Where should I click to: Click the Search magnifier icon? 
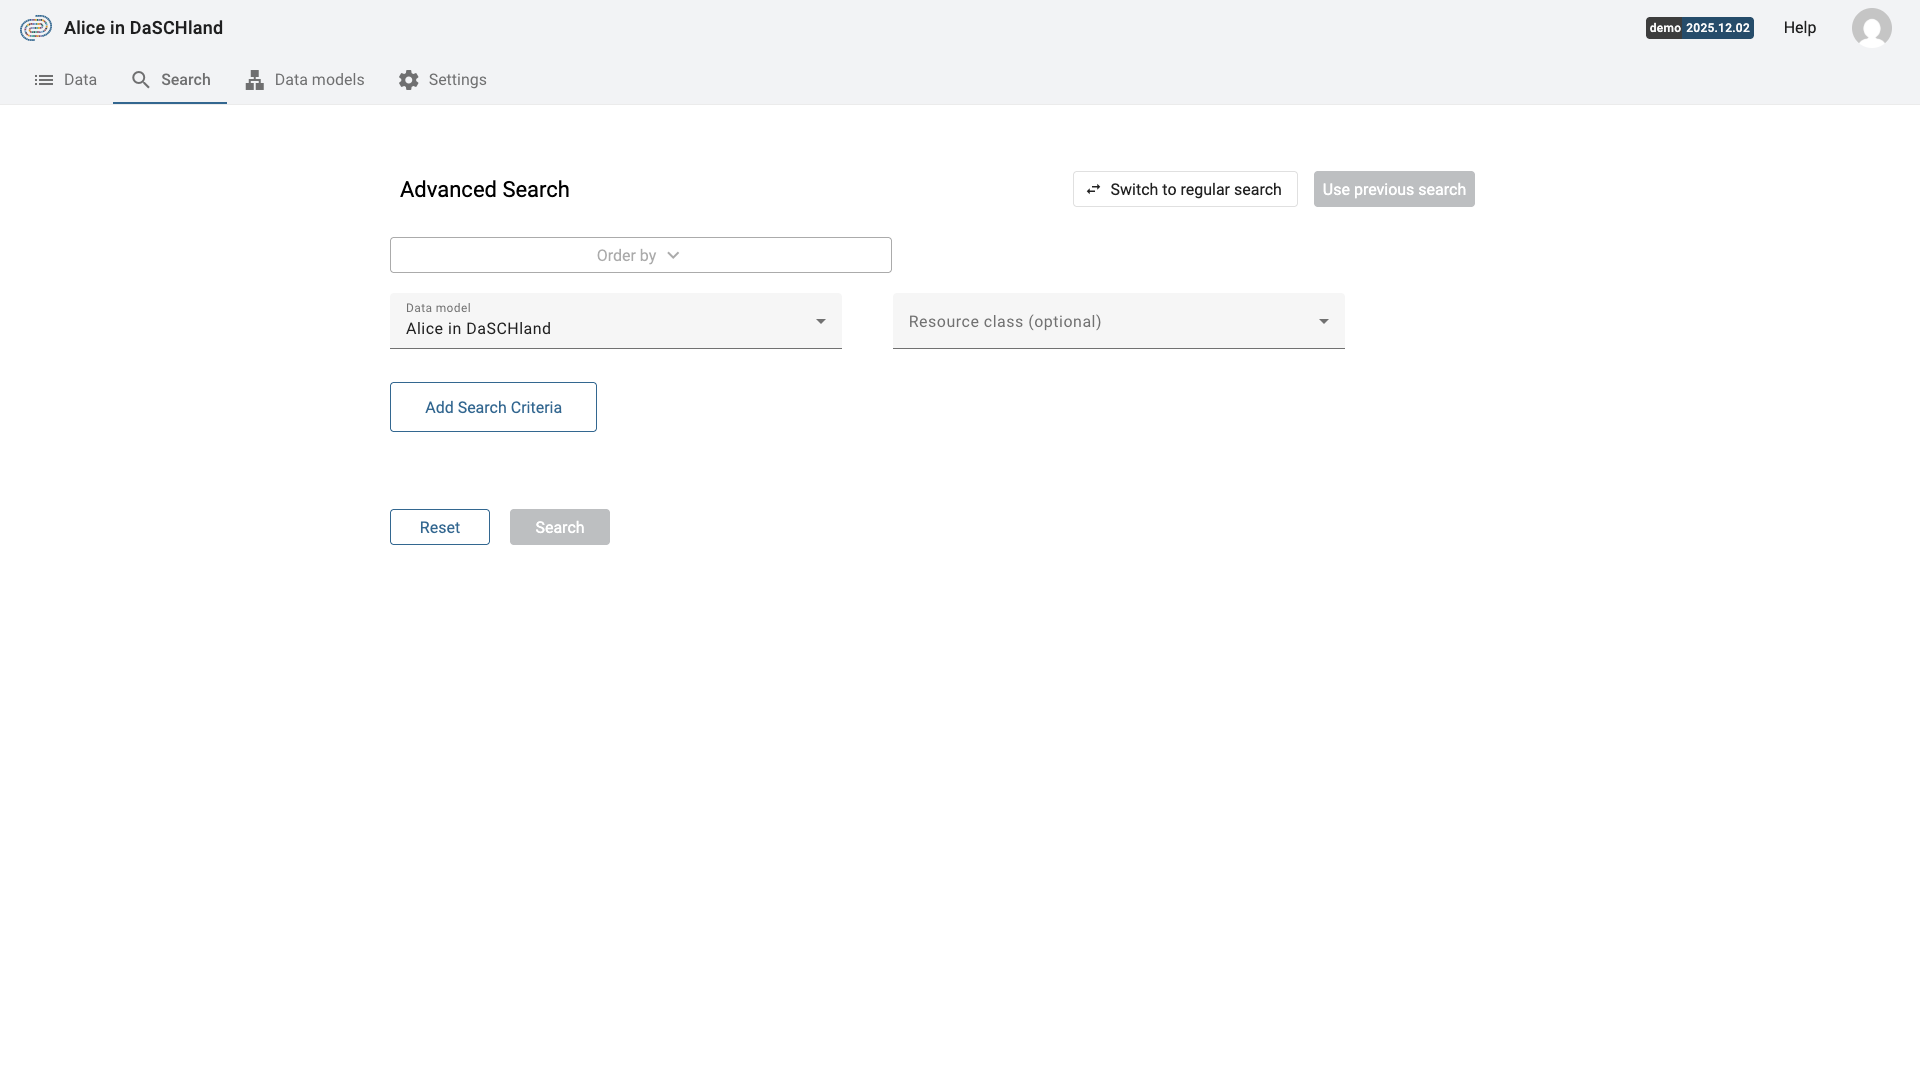[x=140, y=79]
